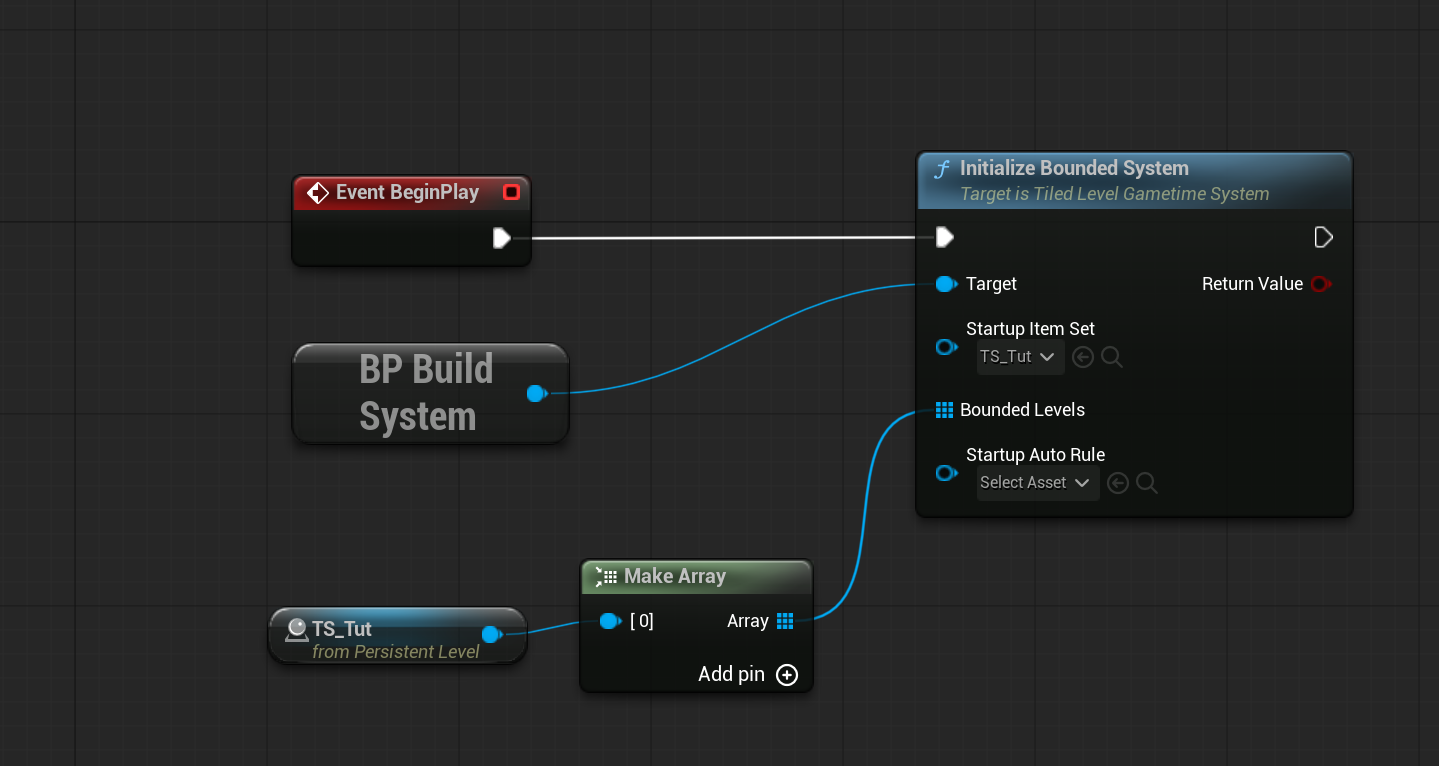Viewport: 1439px width, 766px height.
Task: Open Startup Auto Rule Select Asset dropdown
Action: [x=1037, y=483]
